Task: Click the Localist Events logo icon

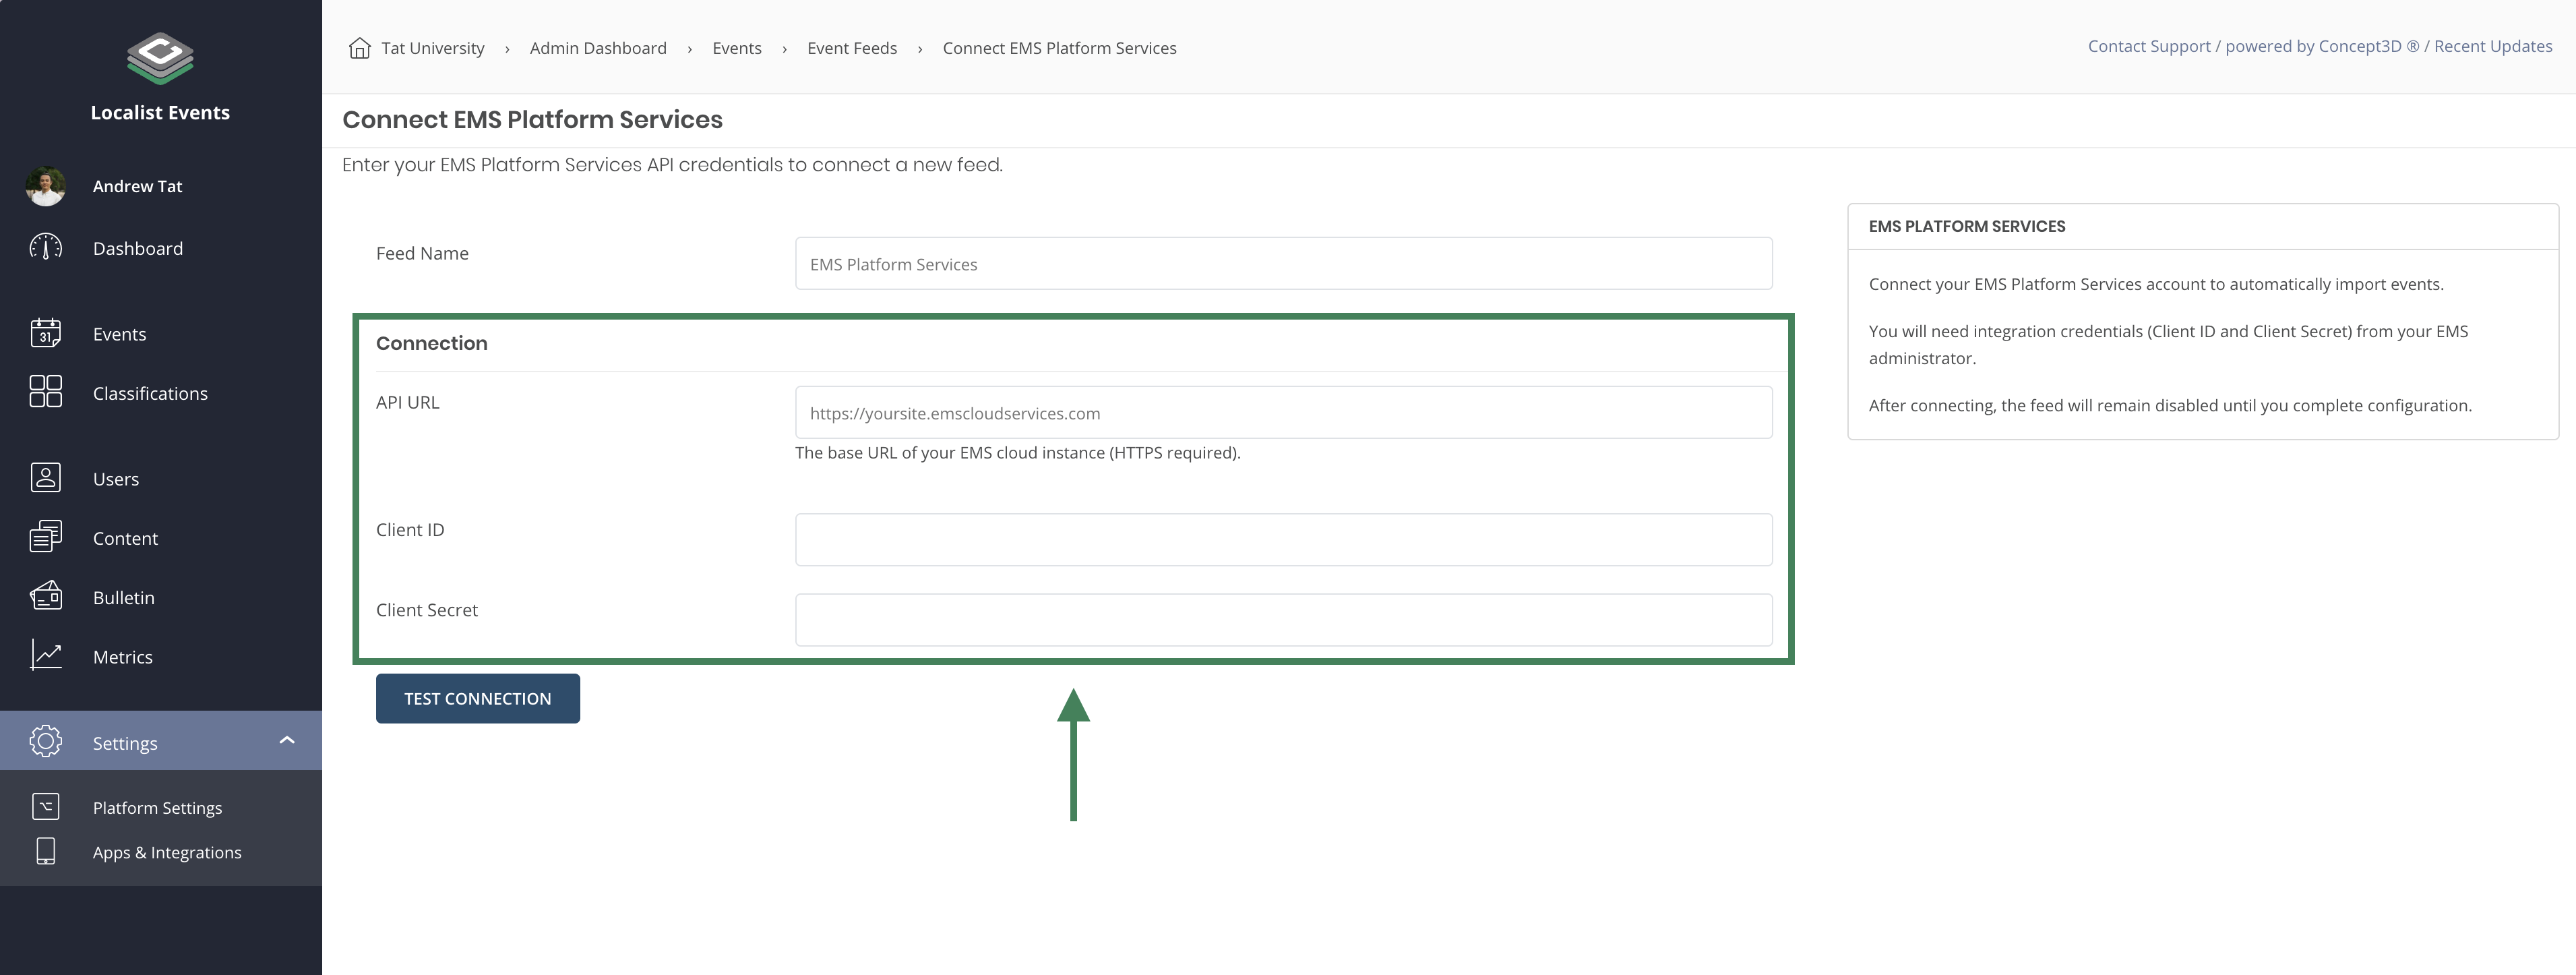Action: coord(160,58)
